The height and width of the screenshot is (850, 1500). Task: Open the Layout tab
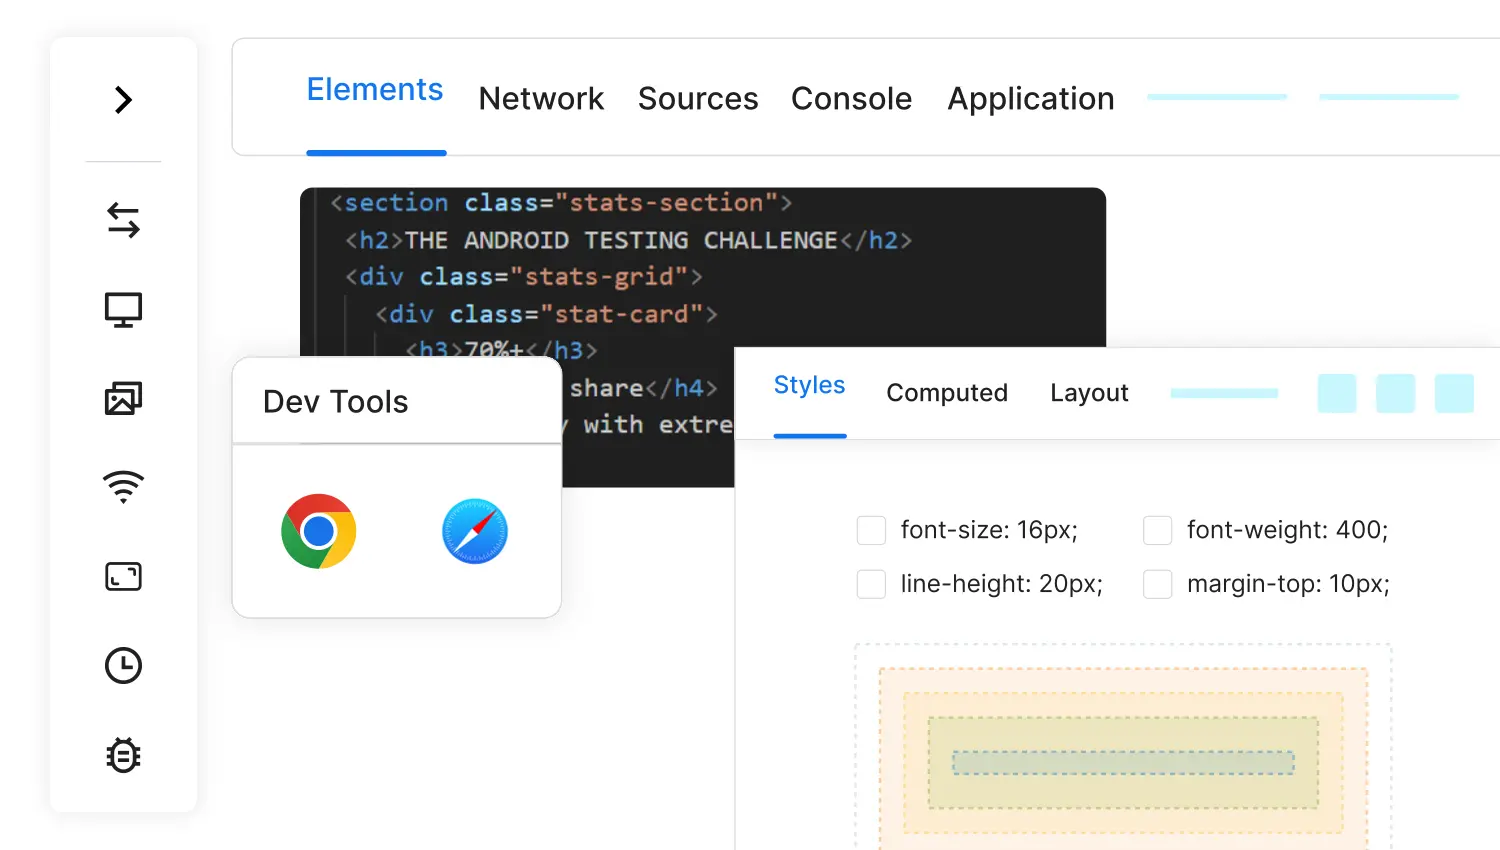pyautogui.click(x=1089, y=393)
